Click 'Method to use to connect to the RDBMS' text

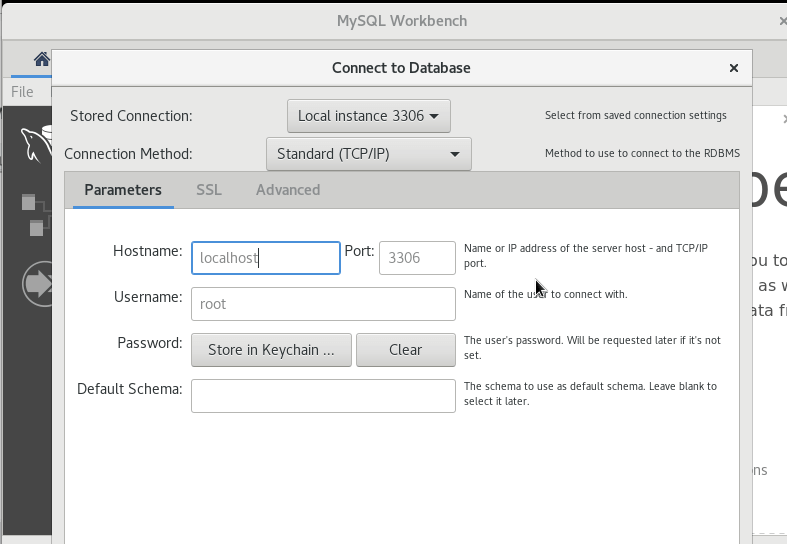coord(642,153)
